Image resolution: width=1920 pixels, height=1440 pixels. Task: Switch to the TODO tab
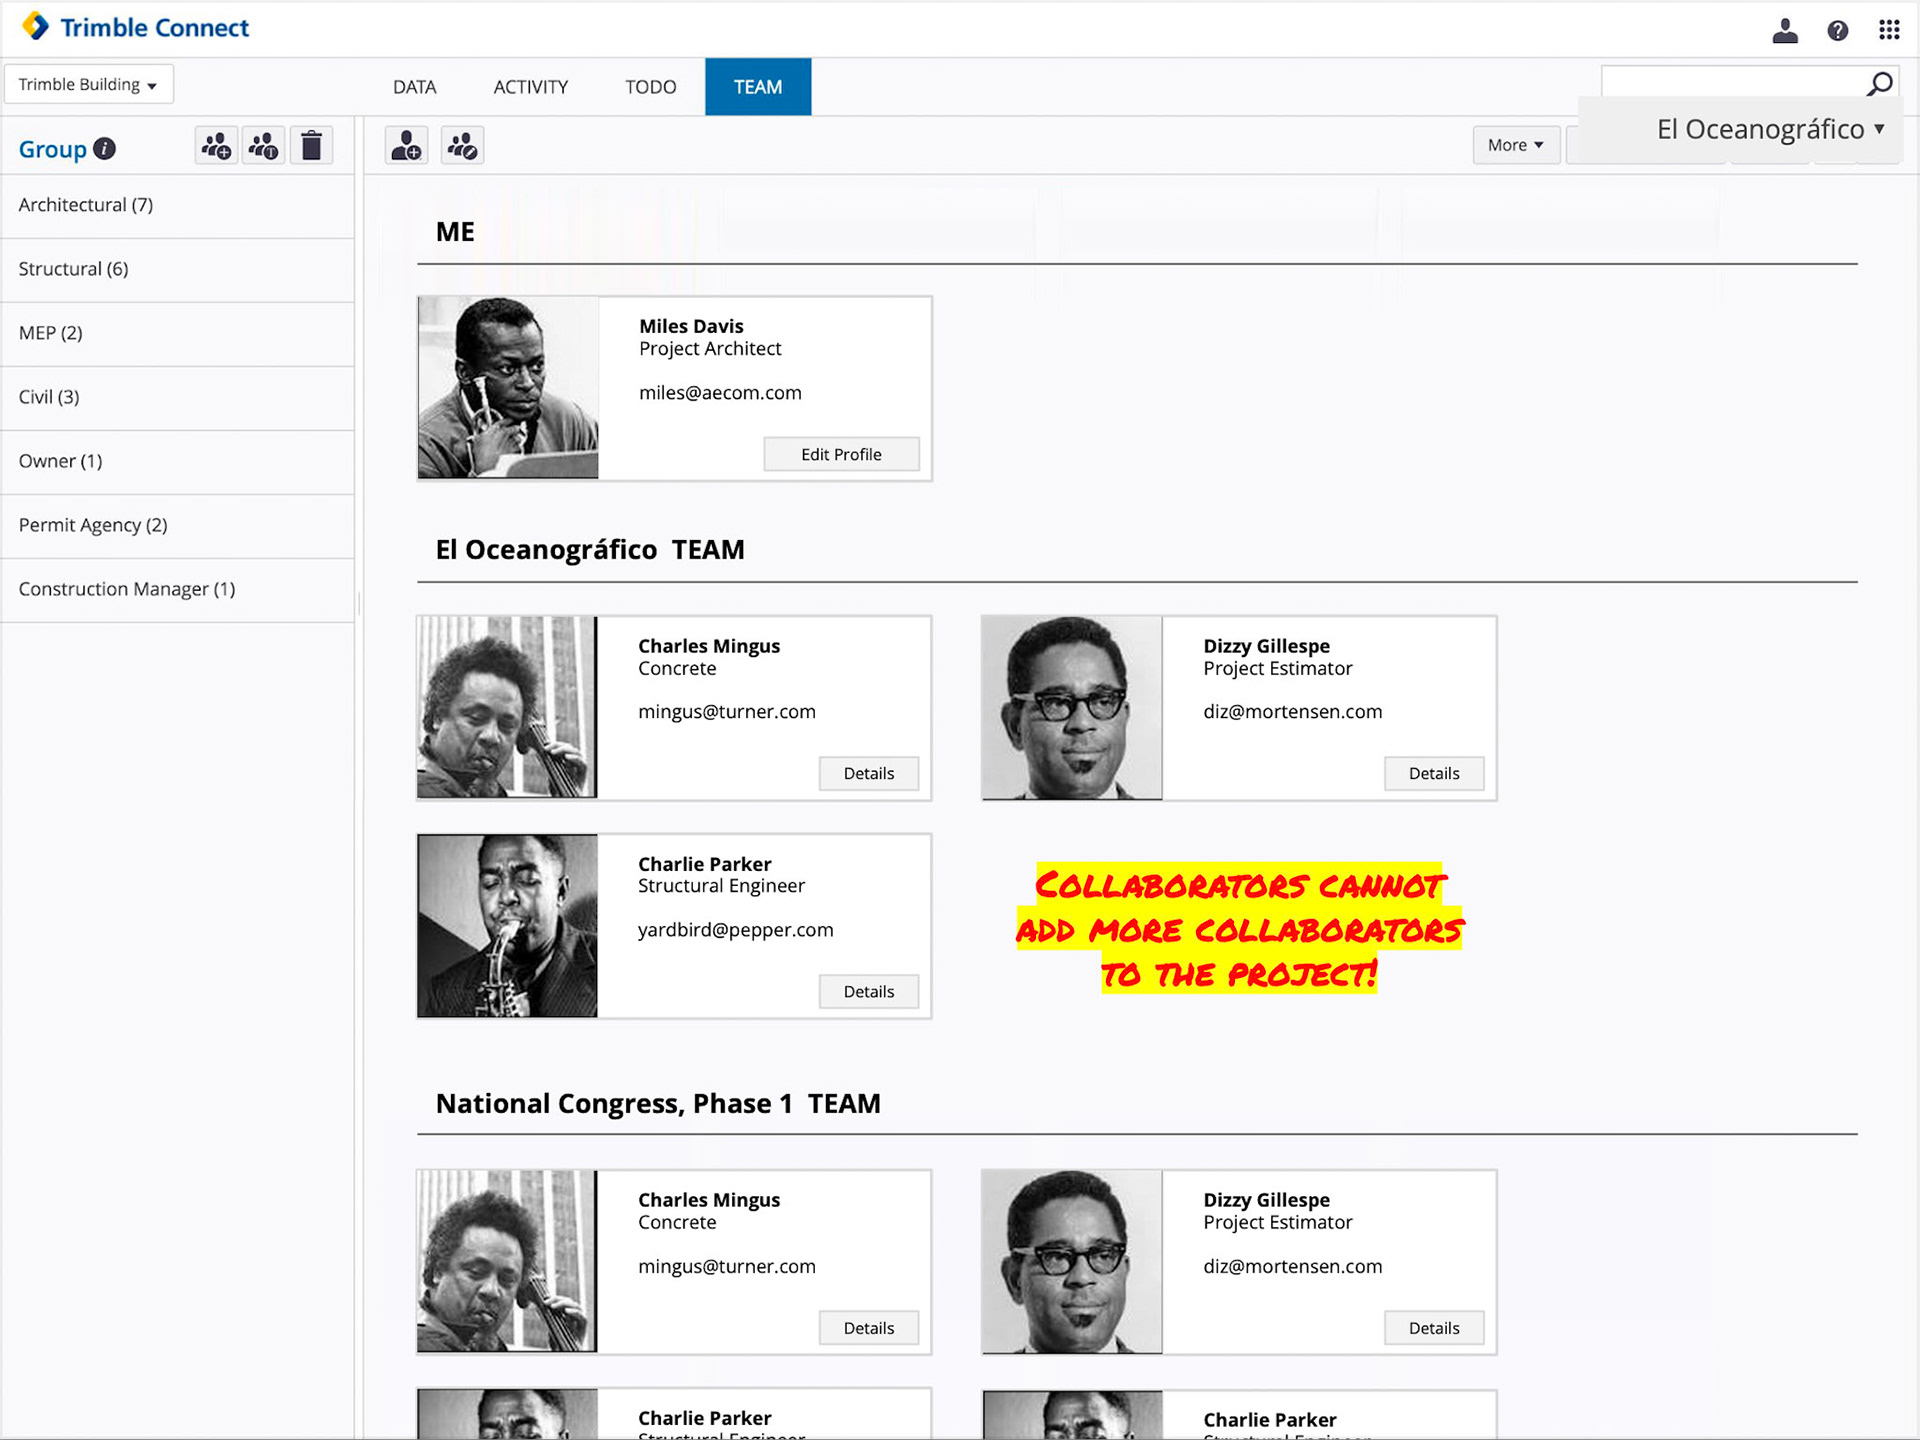[x=650, y=87]
